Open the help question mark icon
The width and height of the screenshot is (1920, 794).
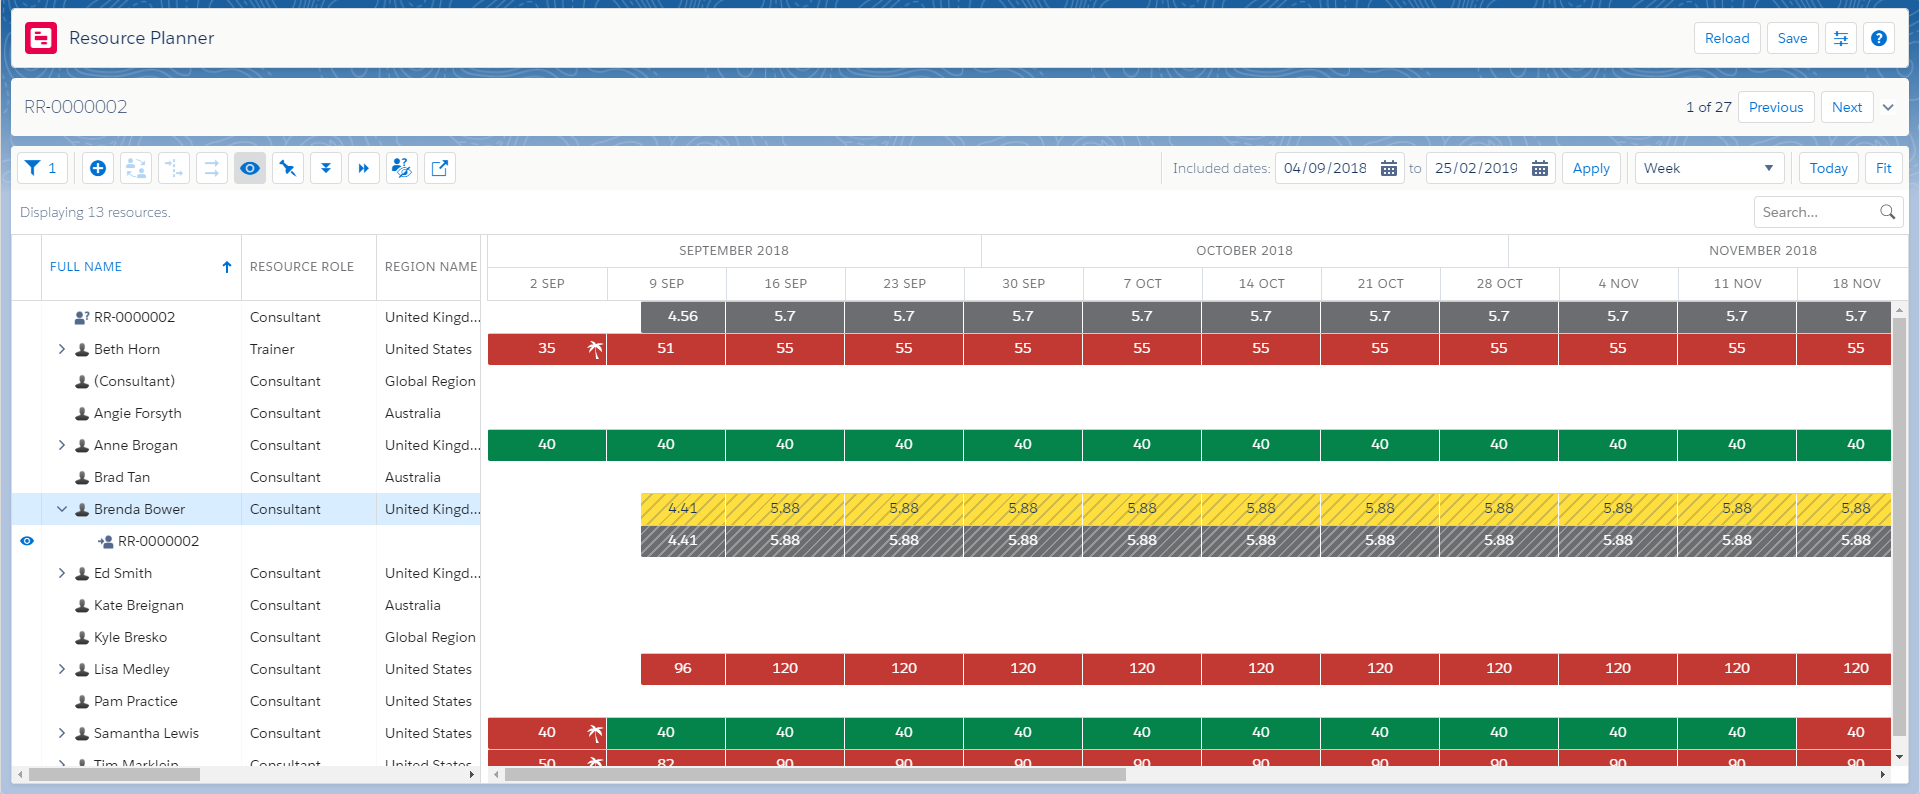tap(1879, 38)
